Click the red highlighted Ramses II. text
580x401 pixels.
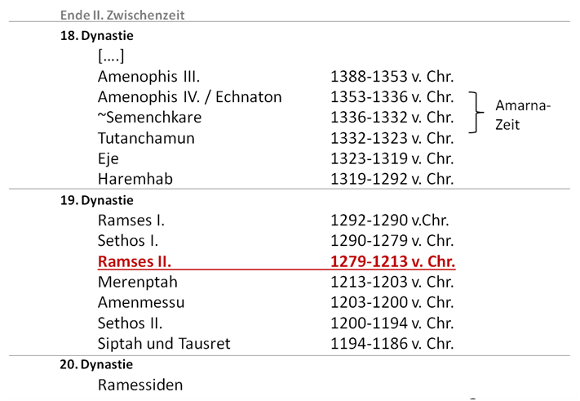pos(135,262)
